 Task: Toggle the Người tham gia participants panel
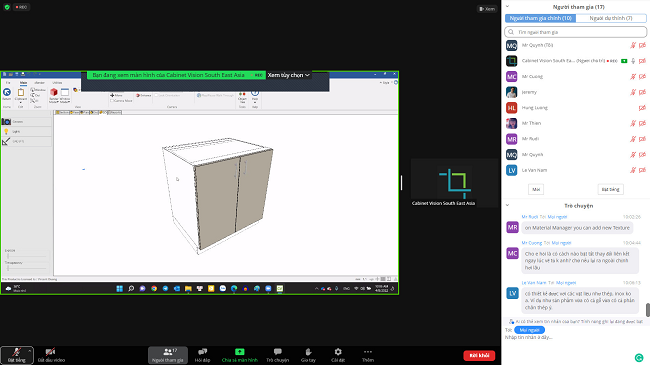coord(168,355)
